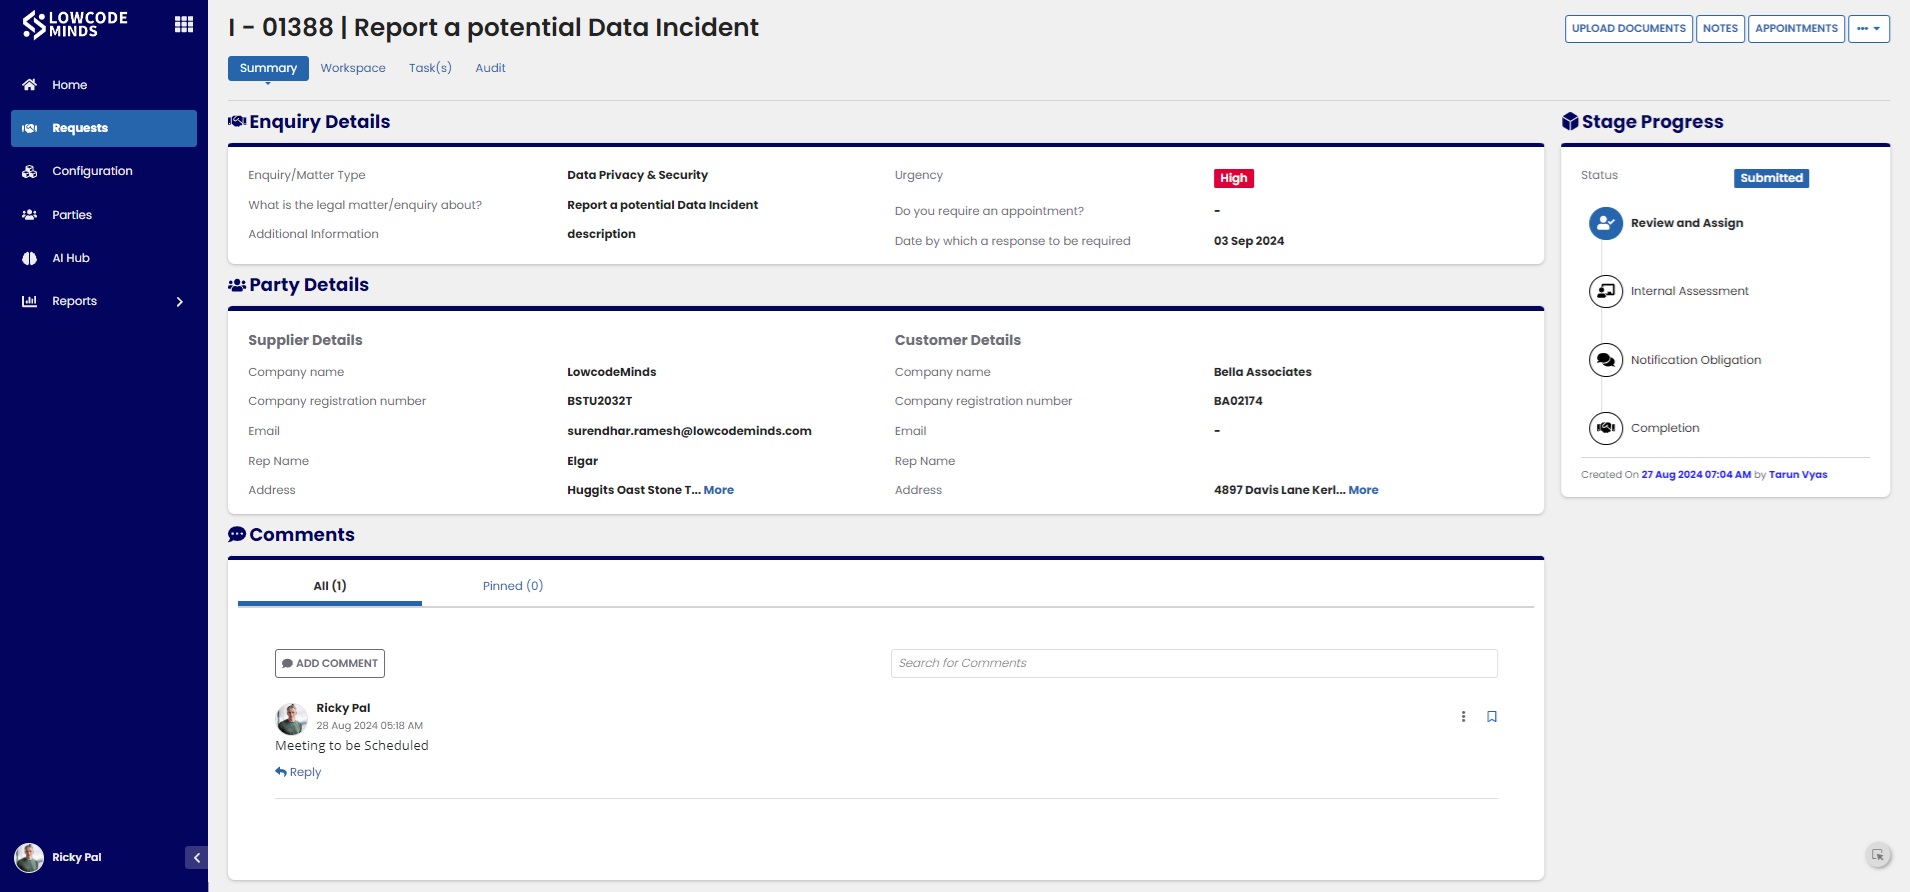Click the Review and Assign stage icon
Screen dimensions: 1910x892
1606,223
